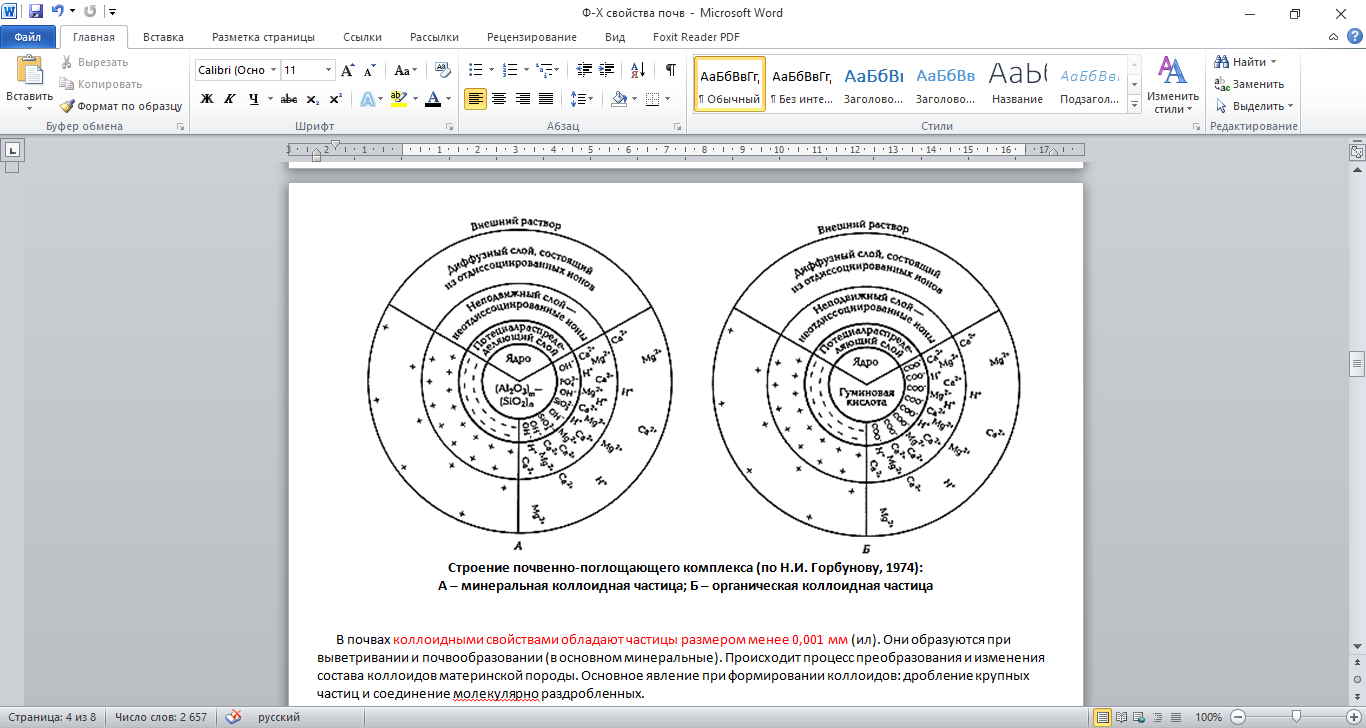This screenshot has width=1366, height=728.
Task: Toggle subscript (x₂) formatting
Action: coord(312,99)
